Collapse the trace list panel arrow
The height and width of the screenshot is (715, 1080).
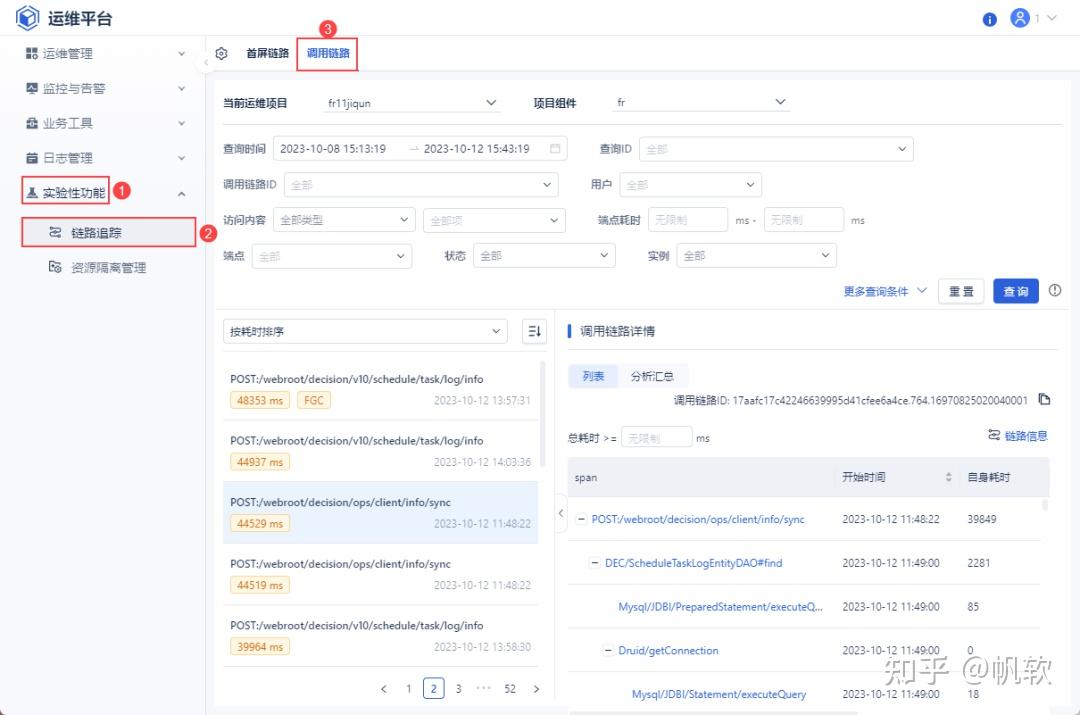point(561,512)
